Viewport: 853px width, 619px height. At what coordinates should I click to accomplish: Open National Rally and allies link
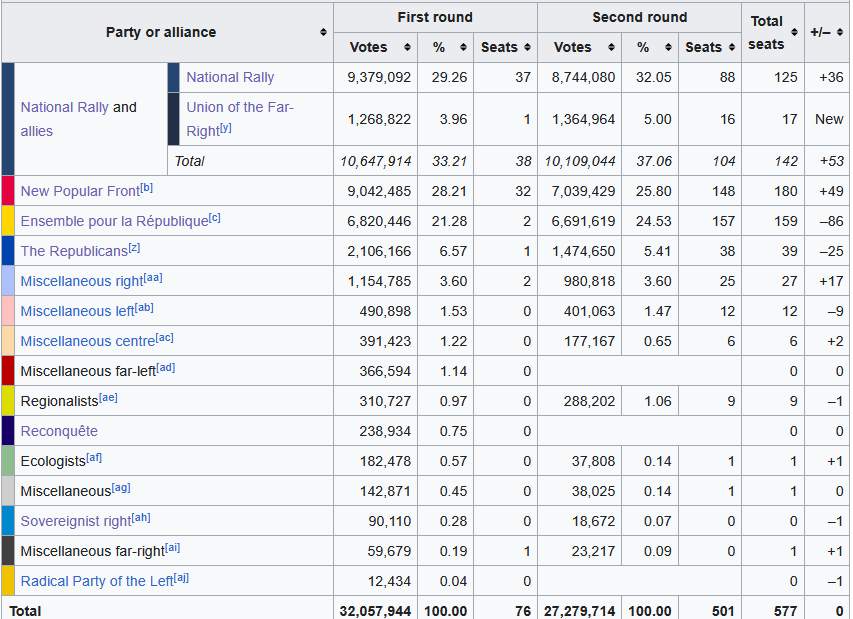click(x=64, y=107)
